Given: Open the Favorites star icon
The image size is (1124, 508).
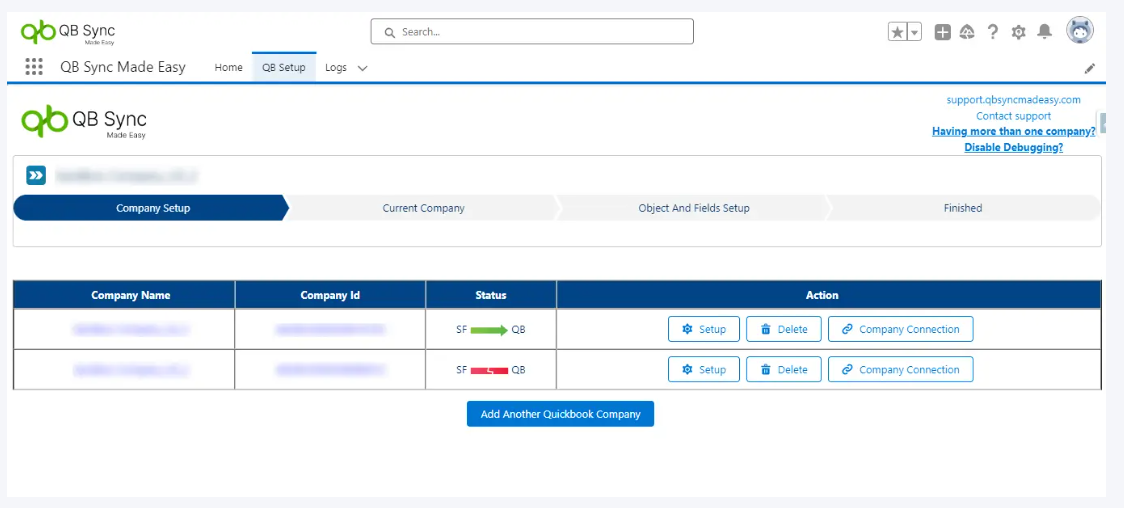Looking at the screenshot, I should click(x=897, y=32).
